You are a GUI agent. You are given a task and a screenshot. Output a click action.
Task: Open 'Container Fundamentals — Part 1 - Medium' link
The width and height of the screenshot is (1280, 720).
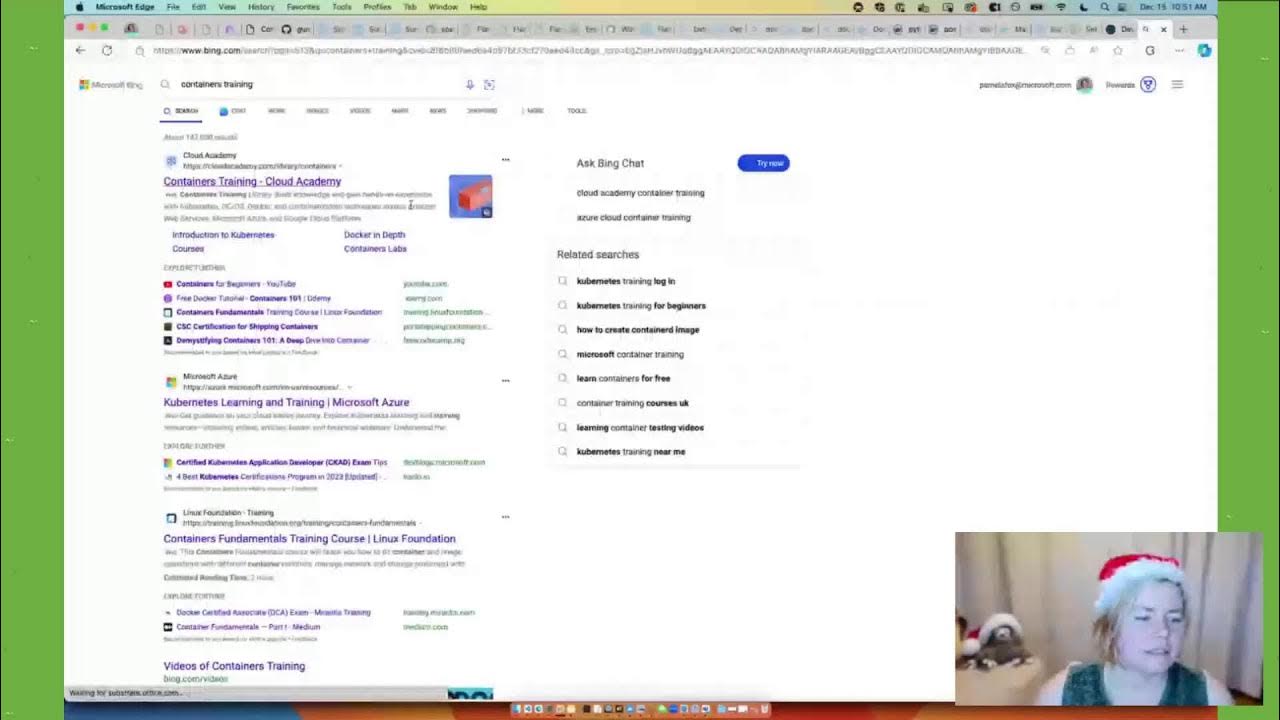(248, 627)
